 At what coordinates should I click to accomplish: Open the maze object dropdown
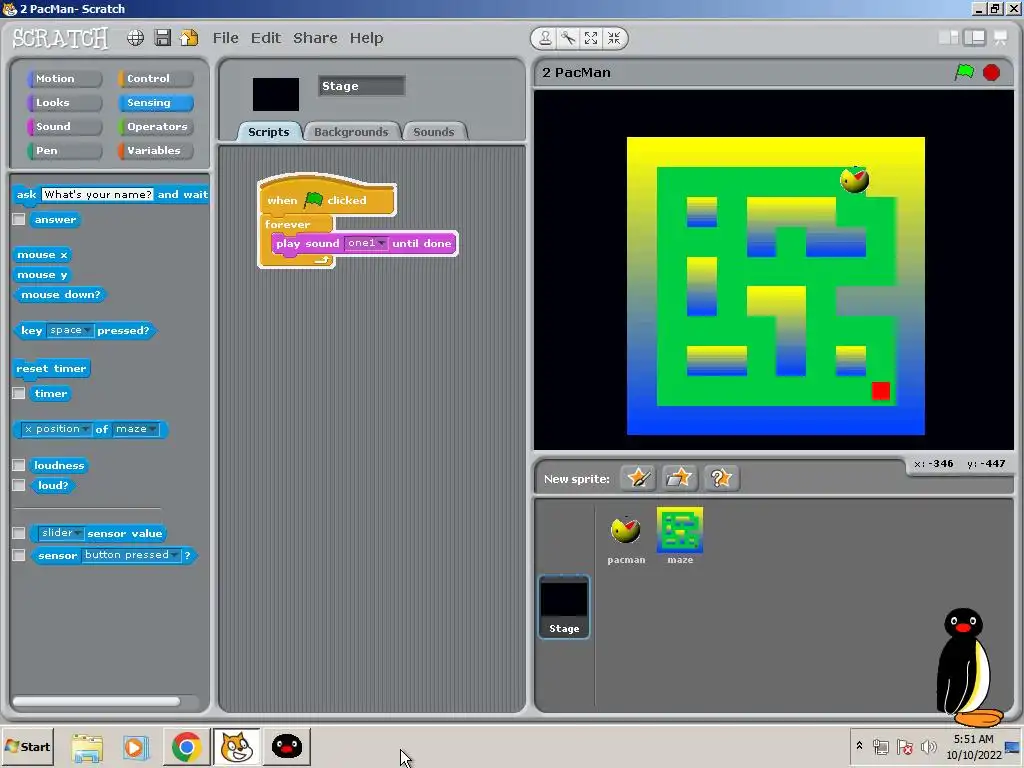click(x=136, y=429)
